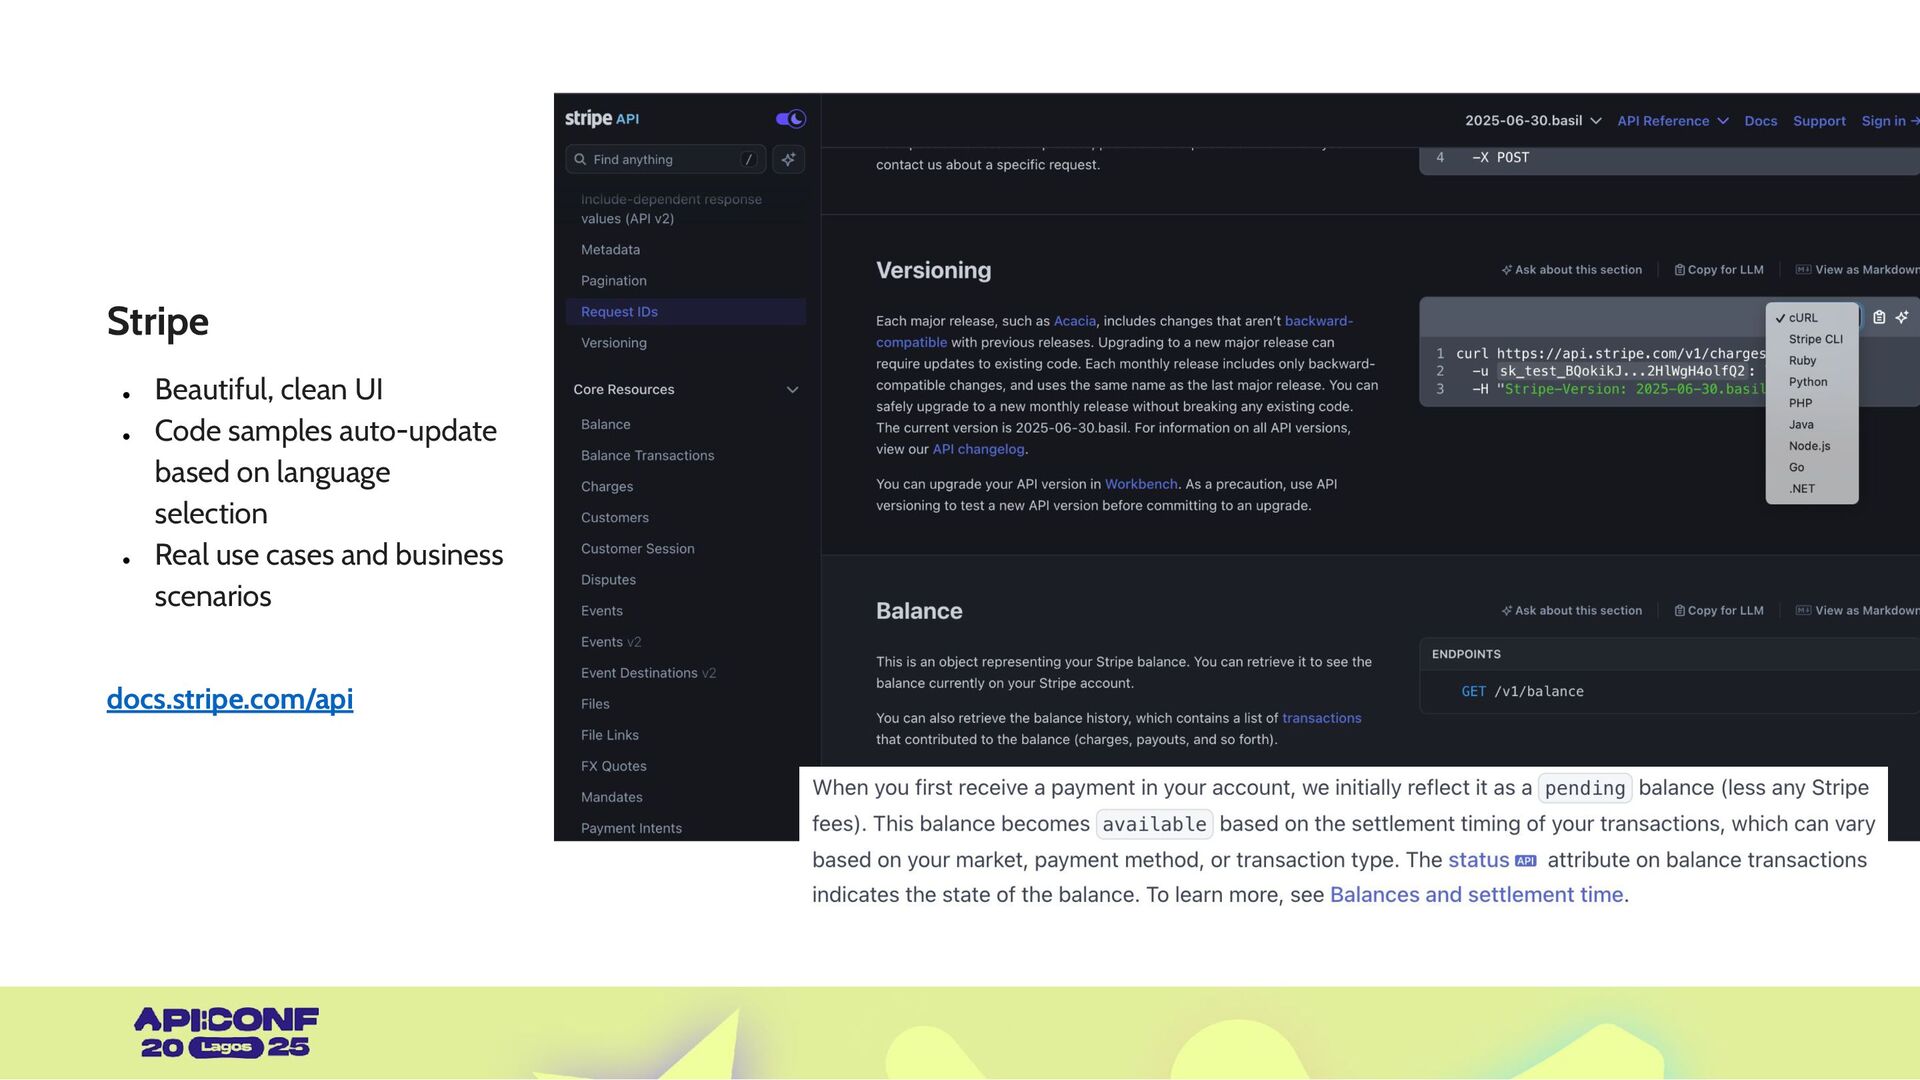Open Payment Intents in the sidebar
Image resolution: width=1920 pixels, height=1080 pixels.
click(631, 828)
